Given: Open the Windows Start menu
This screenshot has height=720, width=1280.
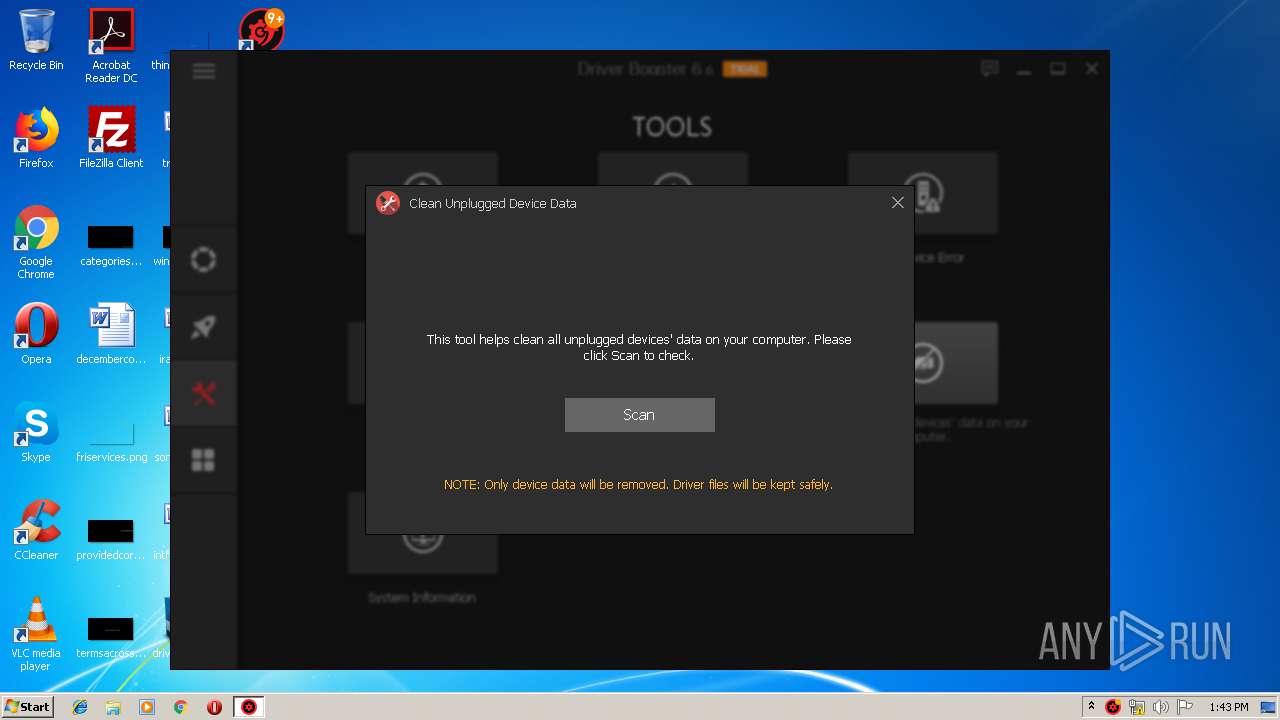Looking at the screenshot, I should tap(28, 707).
